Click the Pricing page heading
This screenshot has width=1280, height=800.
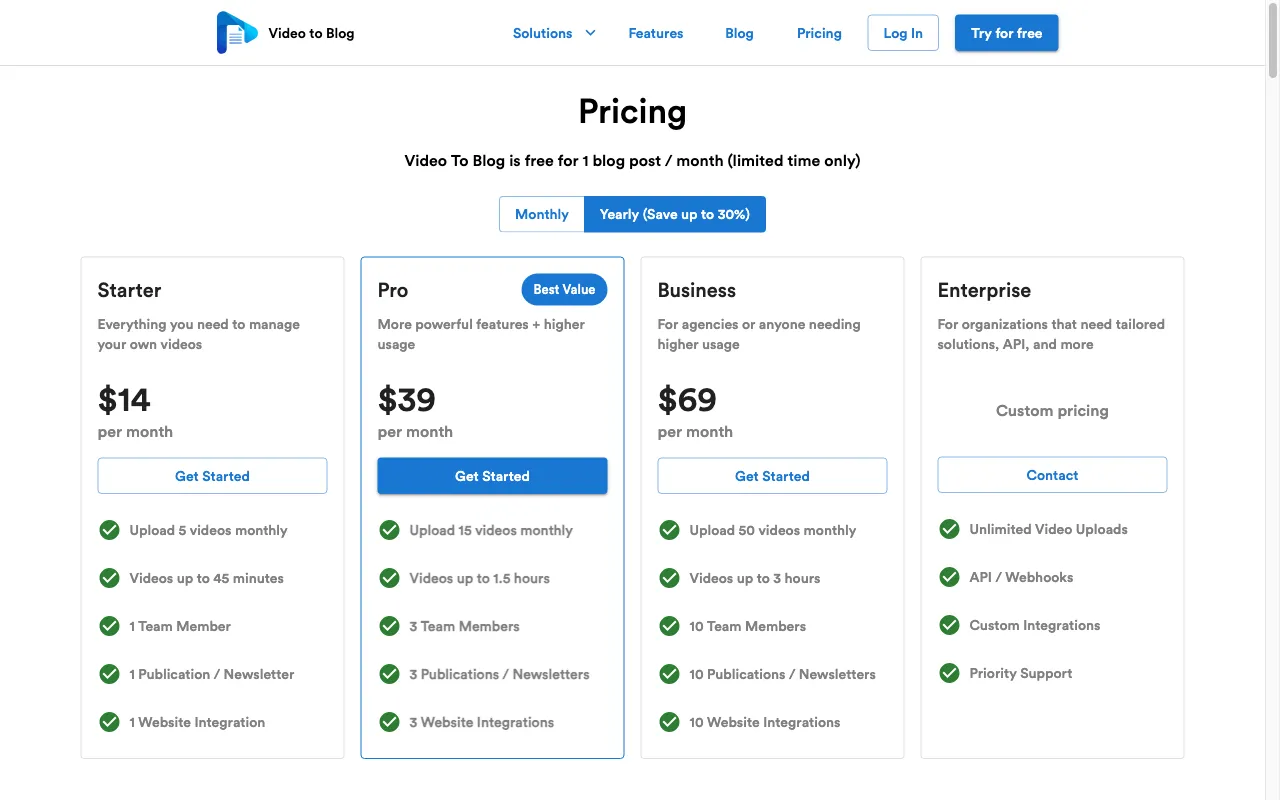632,111
